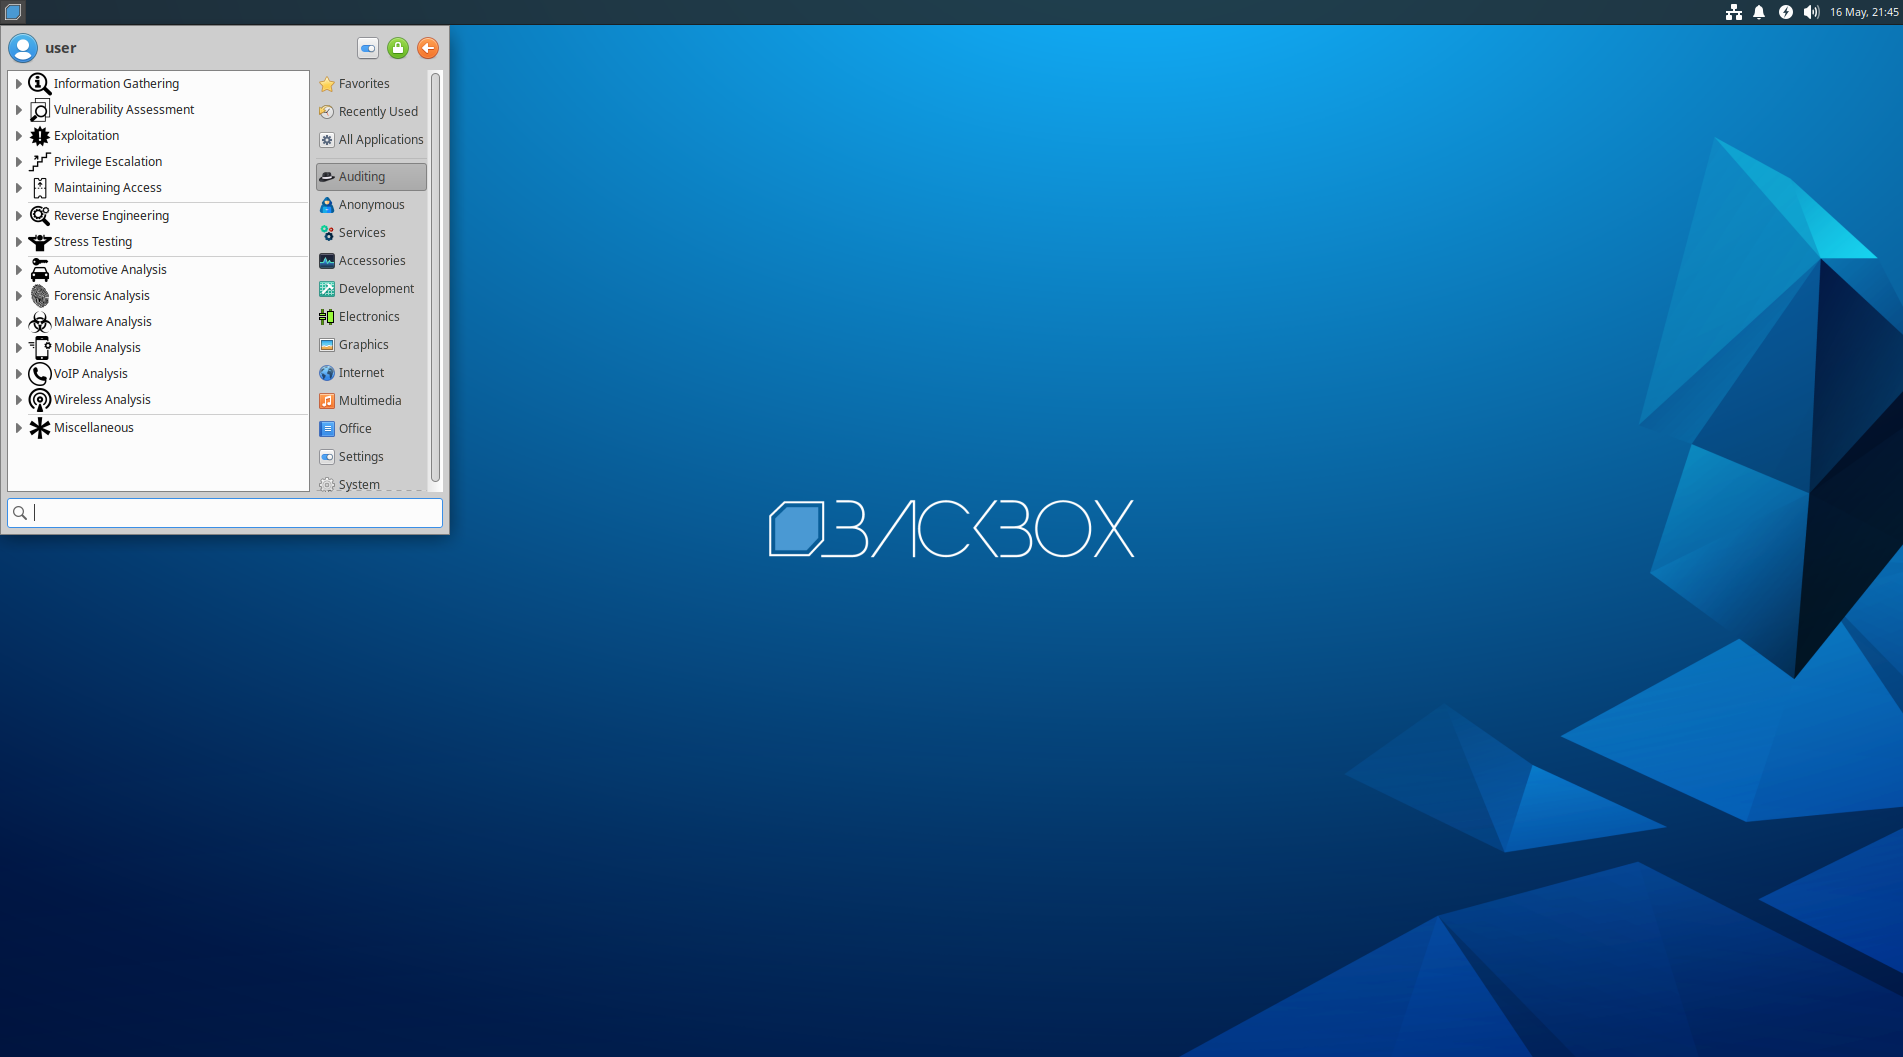Click the category list vertical scrollbar
Screen dimensions: 1903x1057
(435, 277)
